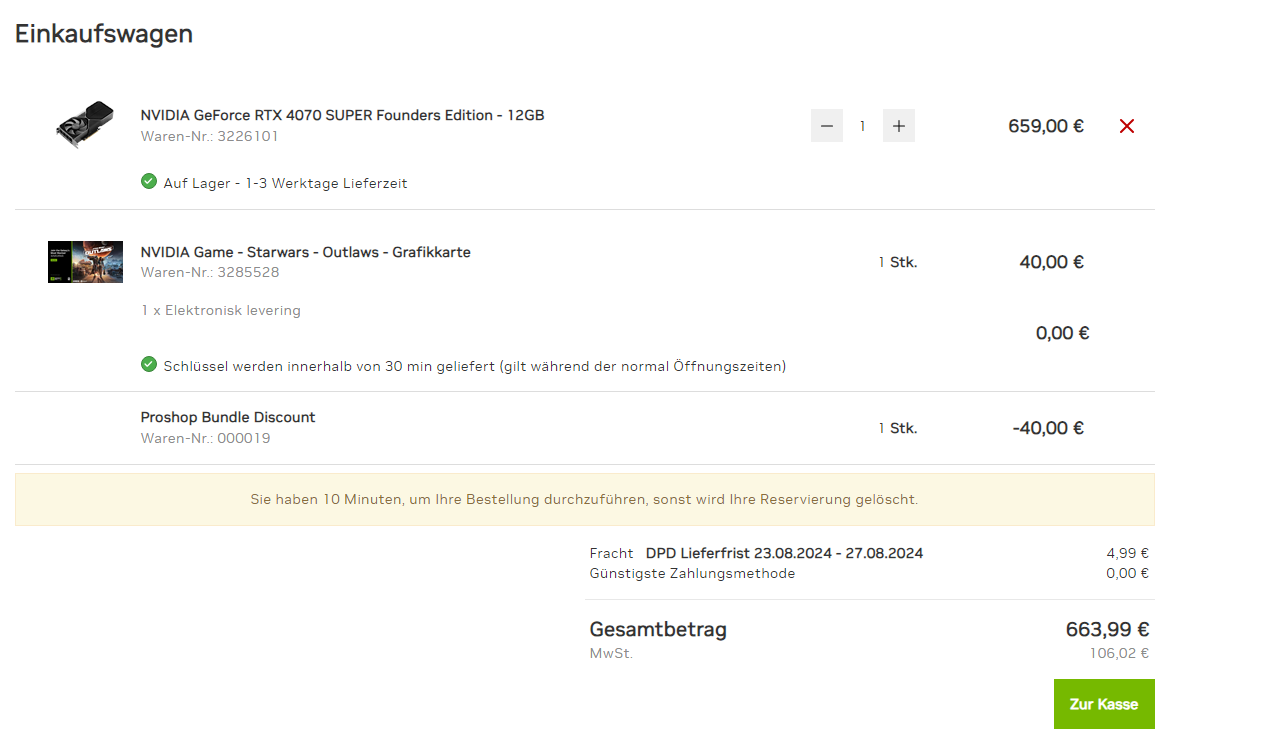The height and width of the screenshot is (743, 1270).
Task: Click 1 Stk. in the Starwars Outlaws row
Action: 898,262
